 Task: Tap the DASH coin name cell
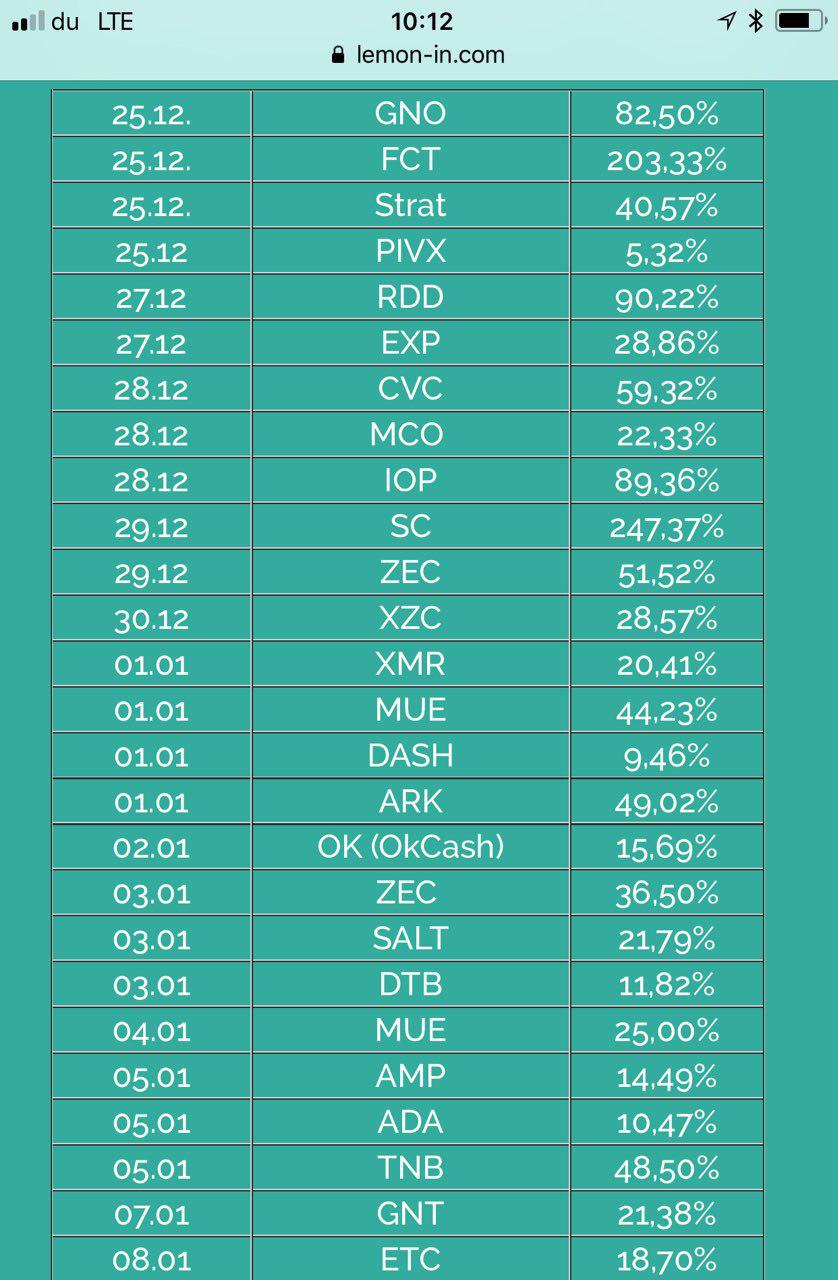[x=411, y=755]
